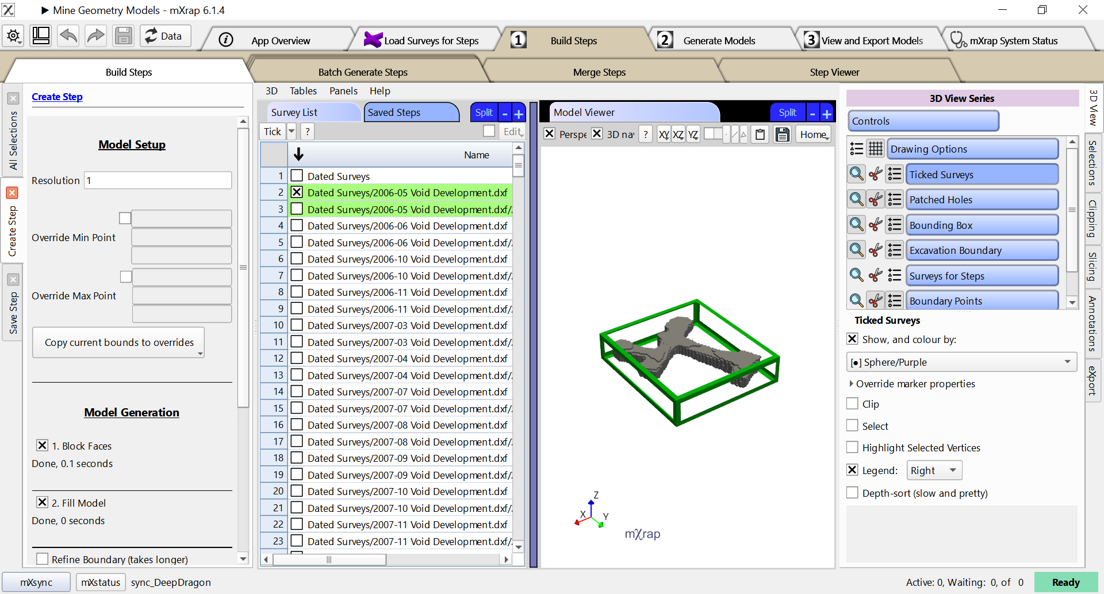
Task: Toggle the Perspective checkbox
Action: click(x=550, y=134)
